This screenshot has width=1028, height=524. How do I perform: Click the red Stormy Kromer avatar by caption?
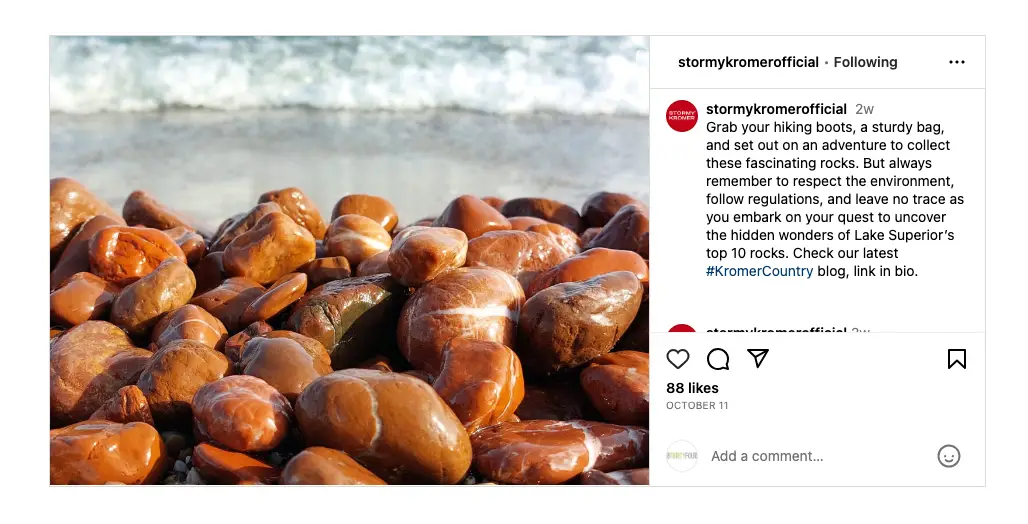click(682, 116)
